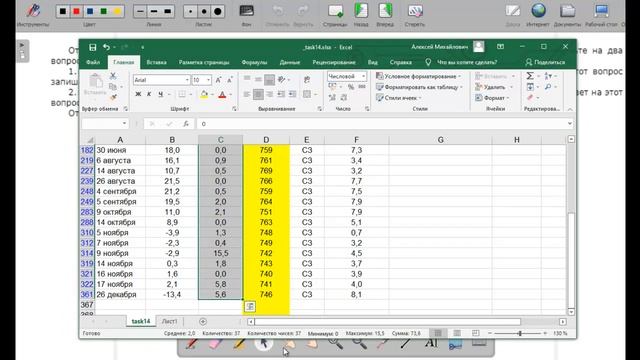Viewport: 640px width, 360px height.
Task: Click the font color A icon
Action: 222,94
